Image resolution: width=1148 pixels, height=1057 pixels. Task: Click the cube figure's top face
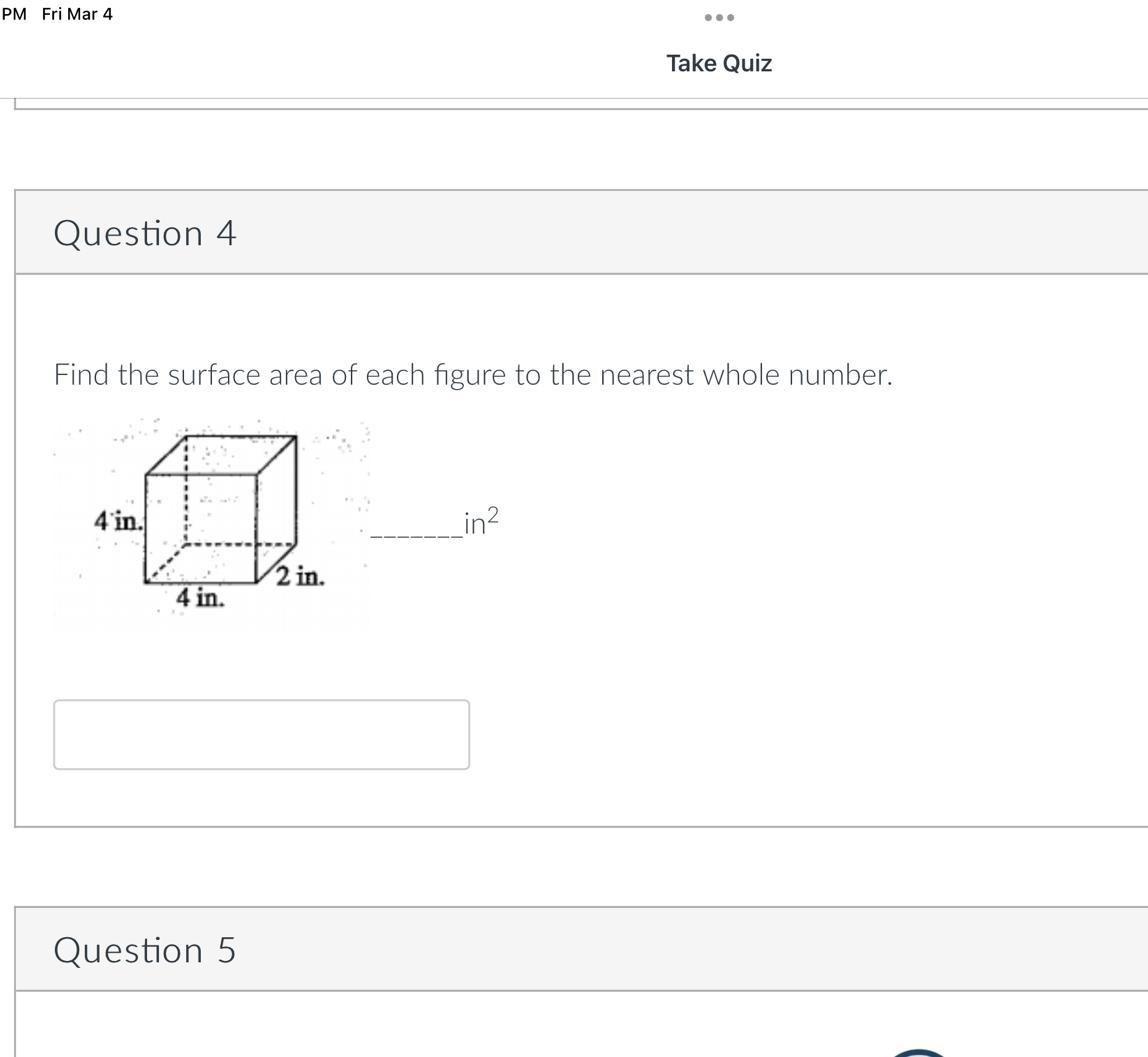[x=222, y=454]
